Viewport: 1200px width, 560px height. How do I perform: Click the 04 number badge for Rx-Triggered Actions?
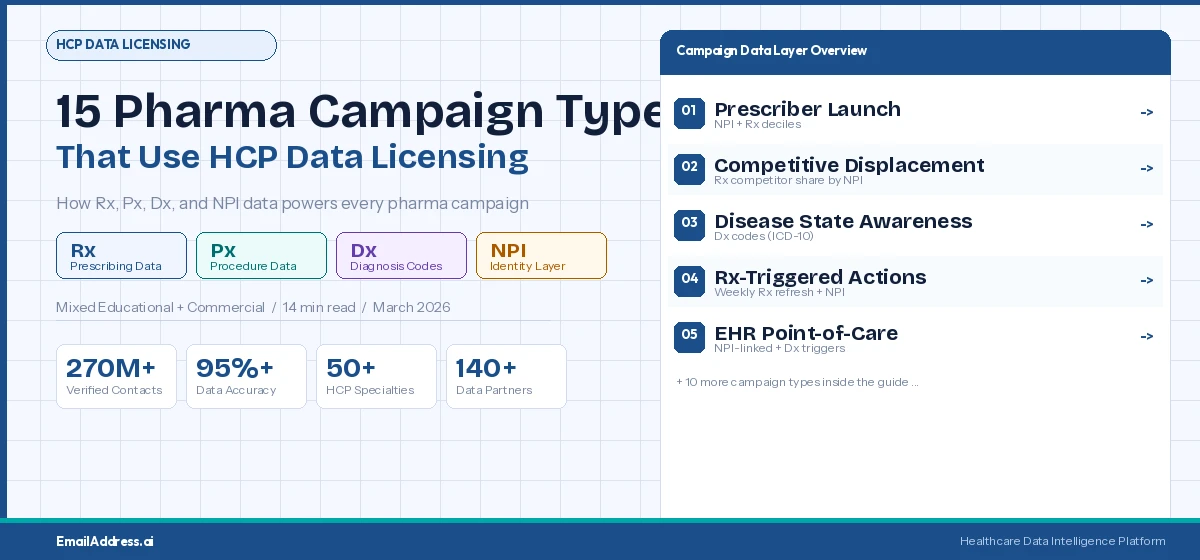[x=690, y=281]
